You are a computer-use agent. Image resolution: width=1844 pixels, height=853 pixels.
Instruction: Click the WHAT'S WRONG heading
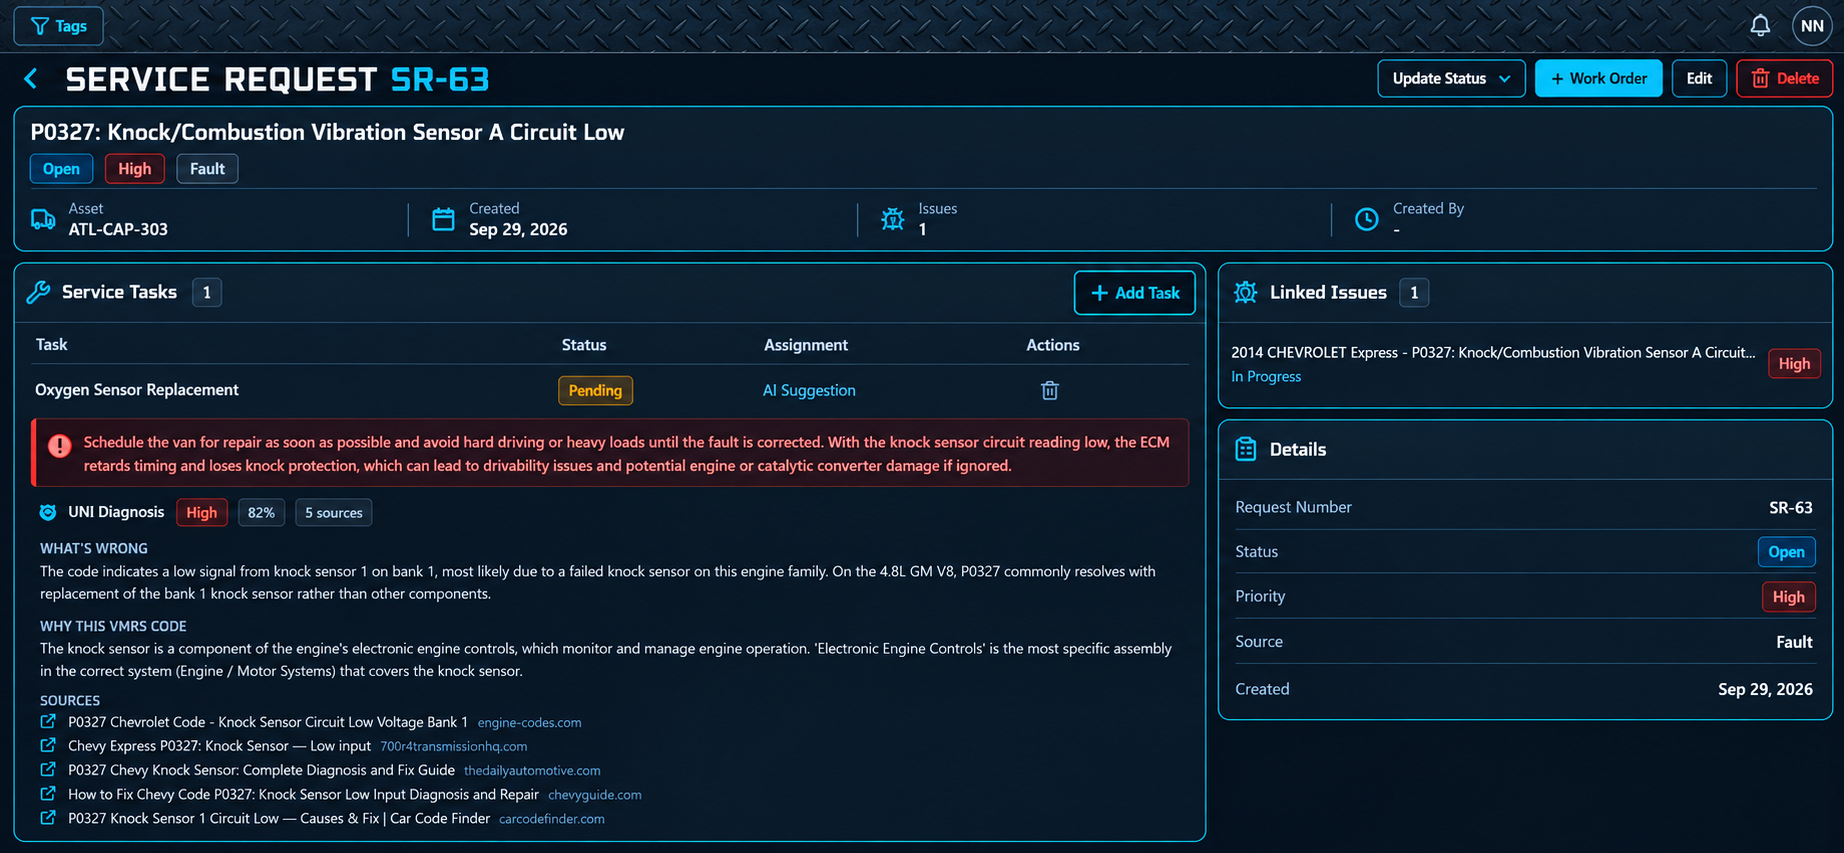tap(94, 548)
